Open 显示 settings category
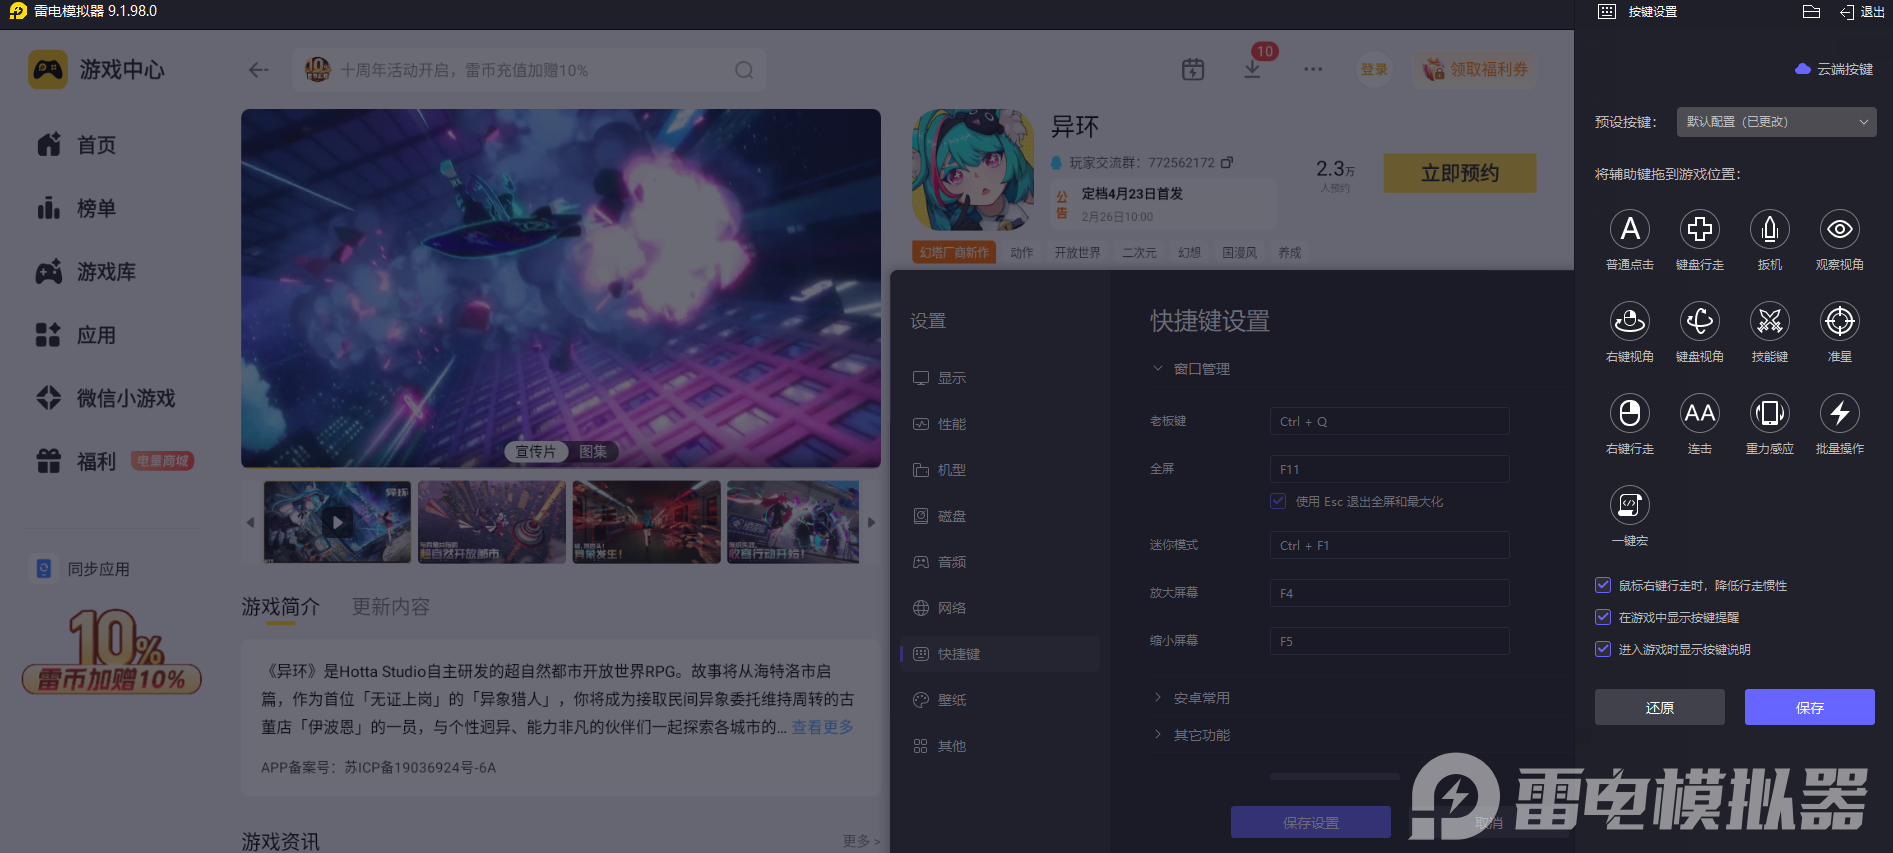The image size is (1893, 853). (x=1000, y=378)
